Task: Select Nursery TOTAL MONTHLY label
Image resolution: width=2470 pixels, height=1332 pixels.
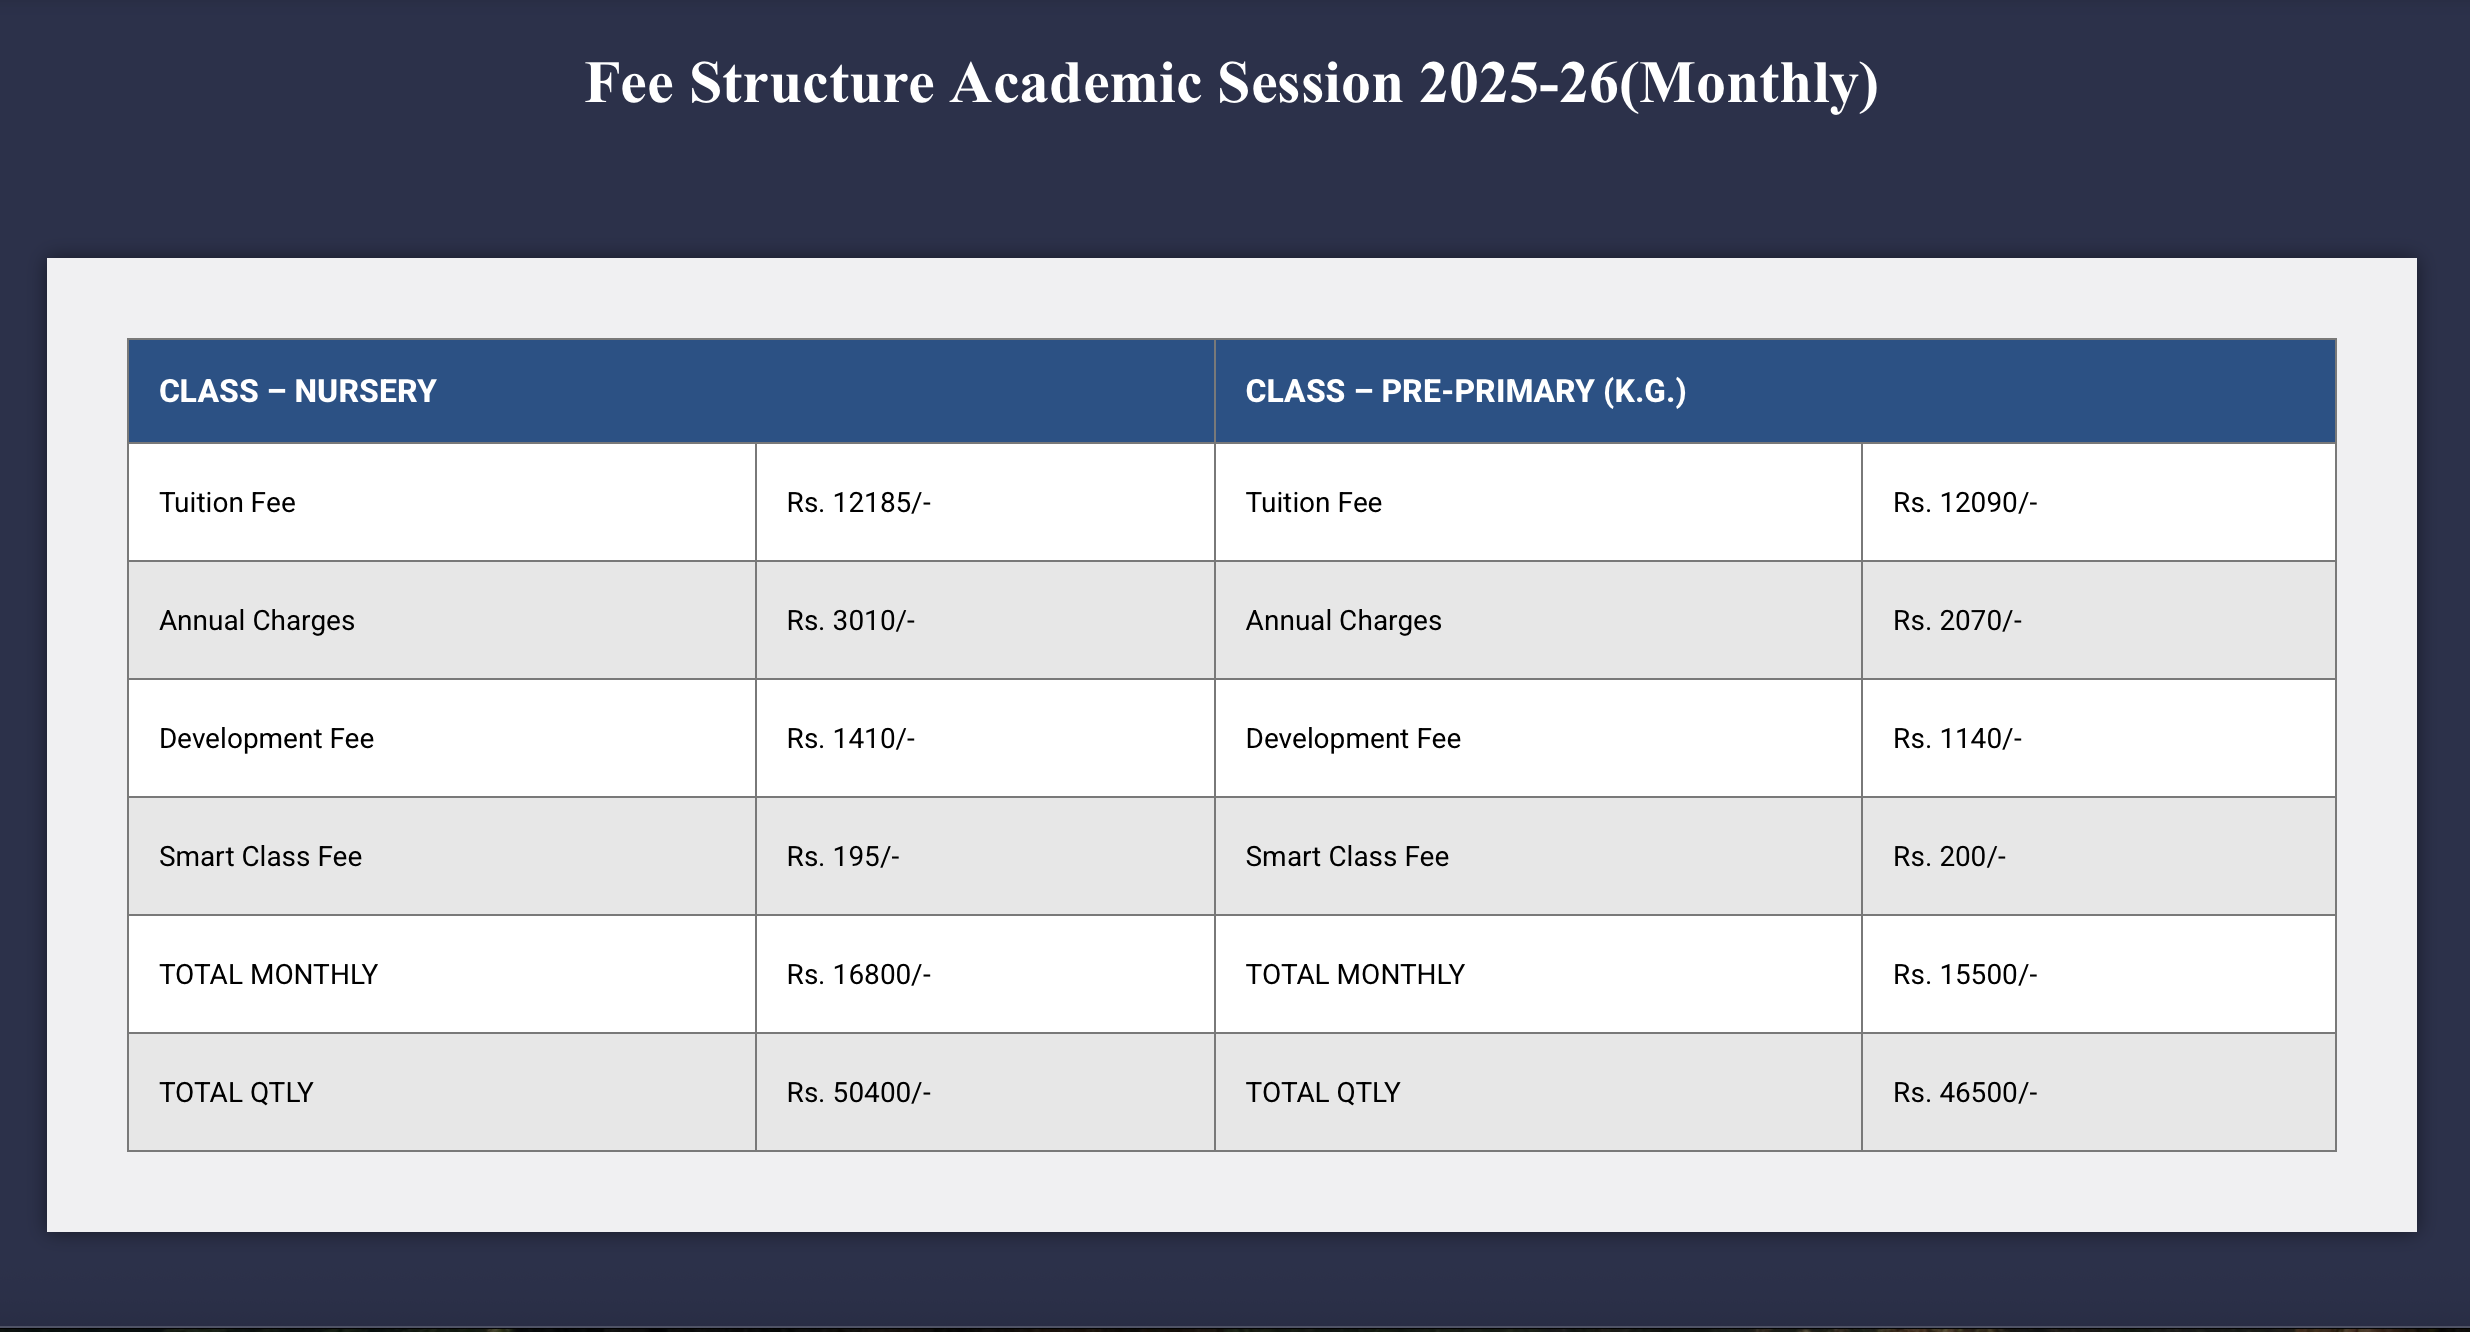Action: (x=268, y=974)
